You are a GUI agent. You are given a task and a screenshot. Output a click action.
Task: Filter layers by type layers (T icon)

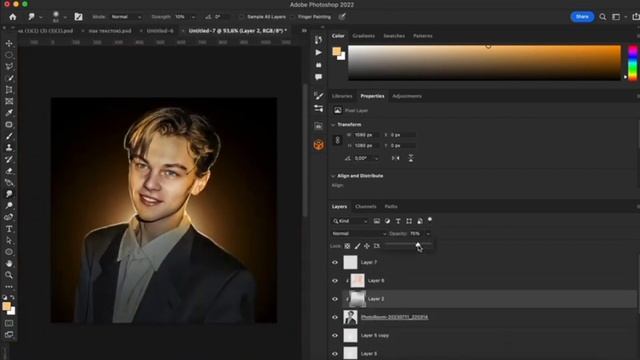click(398, 221)
